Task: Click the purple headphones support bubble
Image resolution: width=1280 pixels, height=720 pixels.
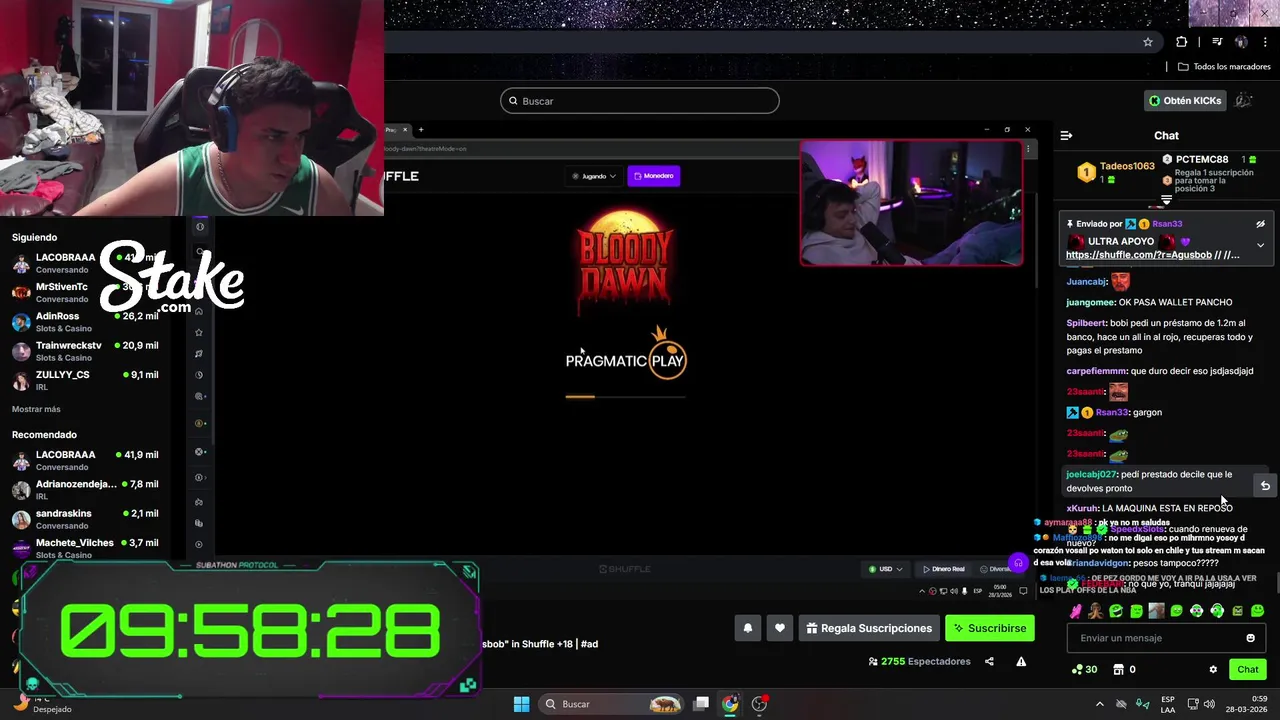Action: 1018,563
